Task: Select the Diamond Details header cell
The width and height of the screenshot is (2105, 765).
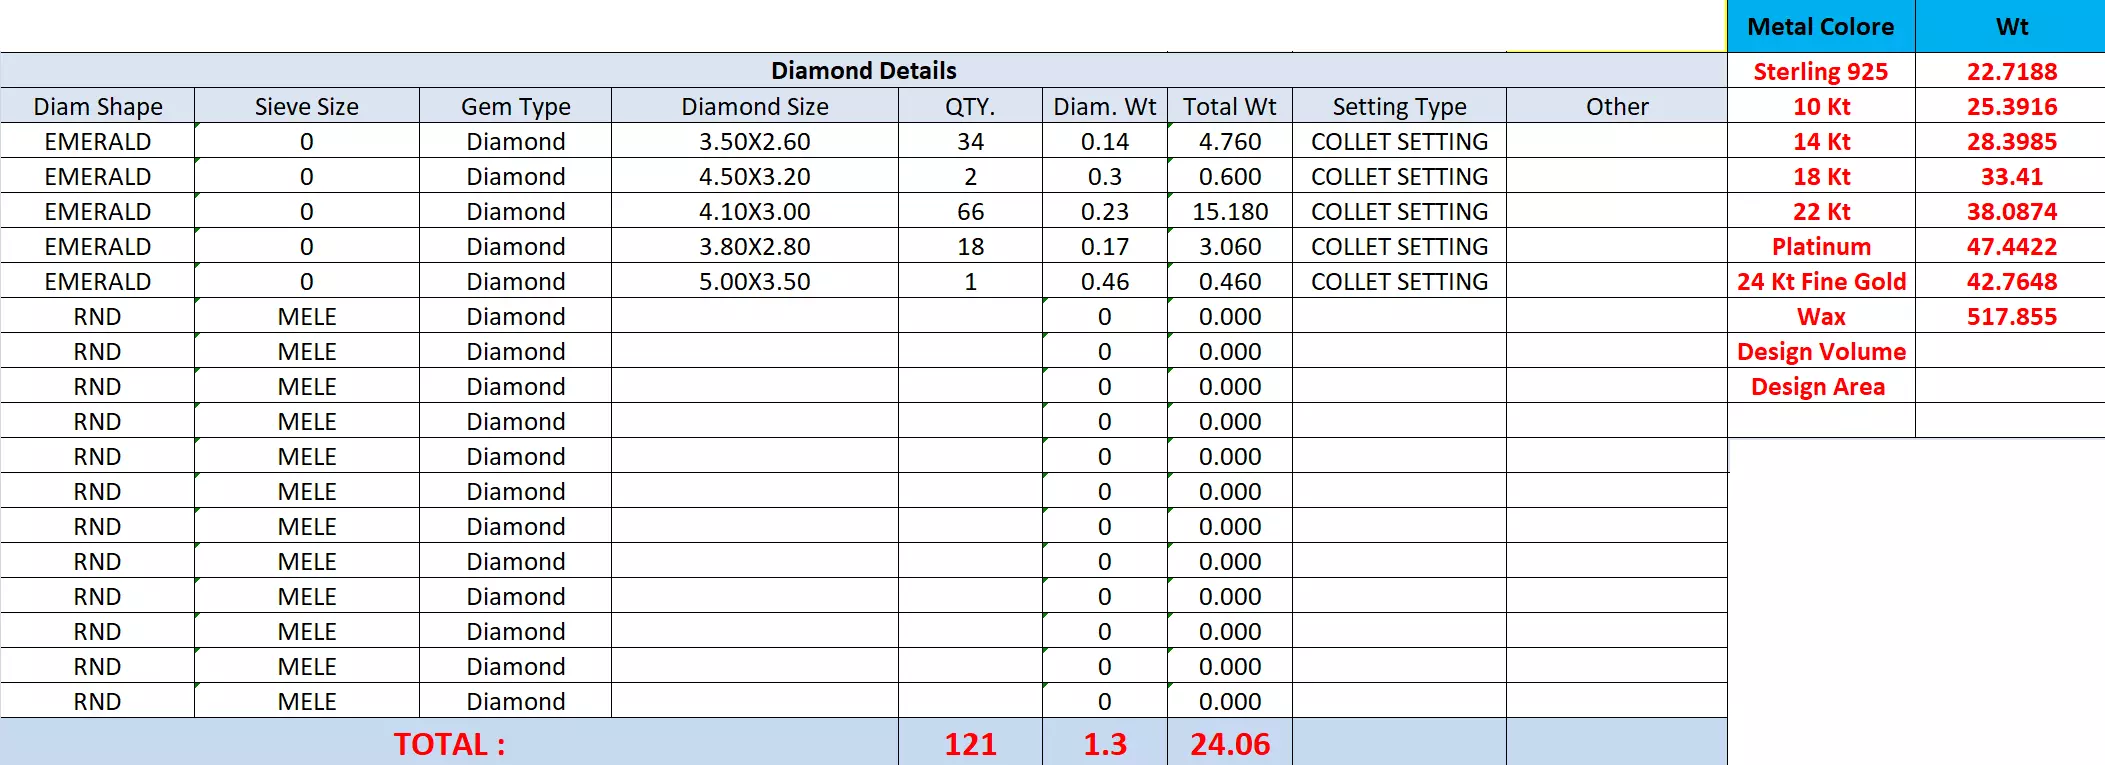Action: (864, 71)
